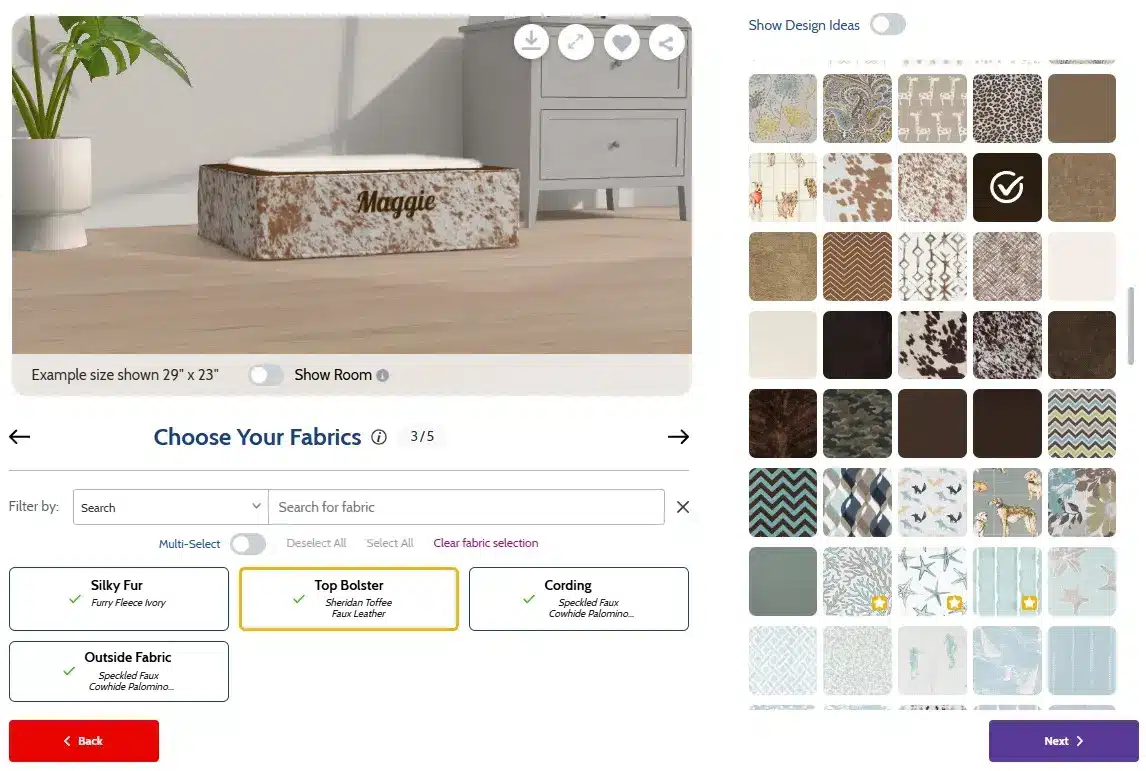Click the Clear fabric selection link
This screenshot has height=771, width=1146.
click(485, 543)
